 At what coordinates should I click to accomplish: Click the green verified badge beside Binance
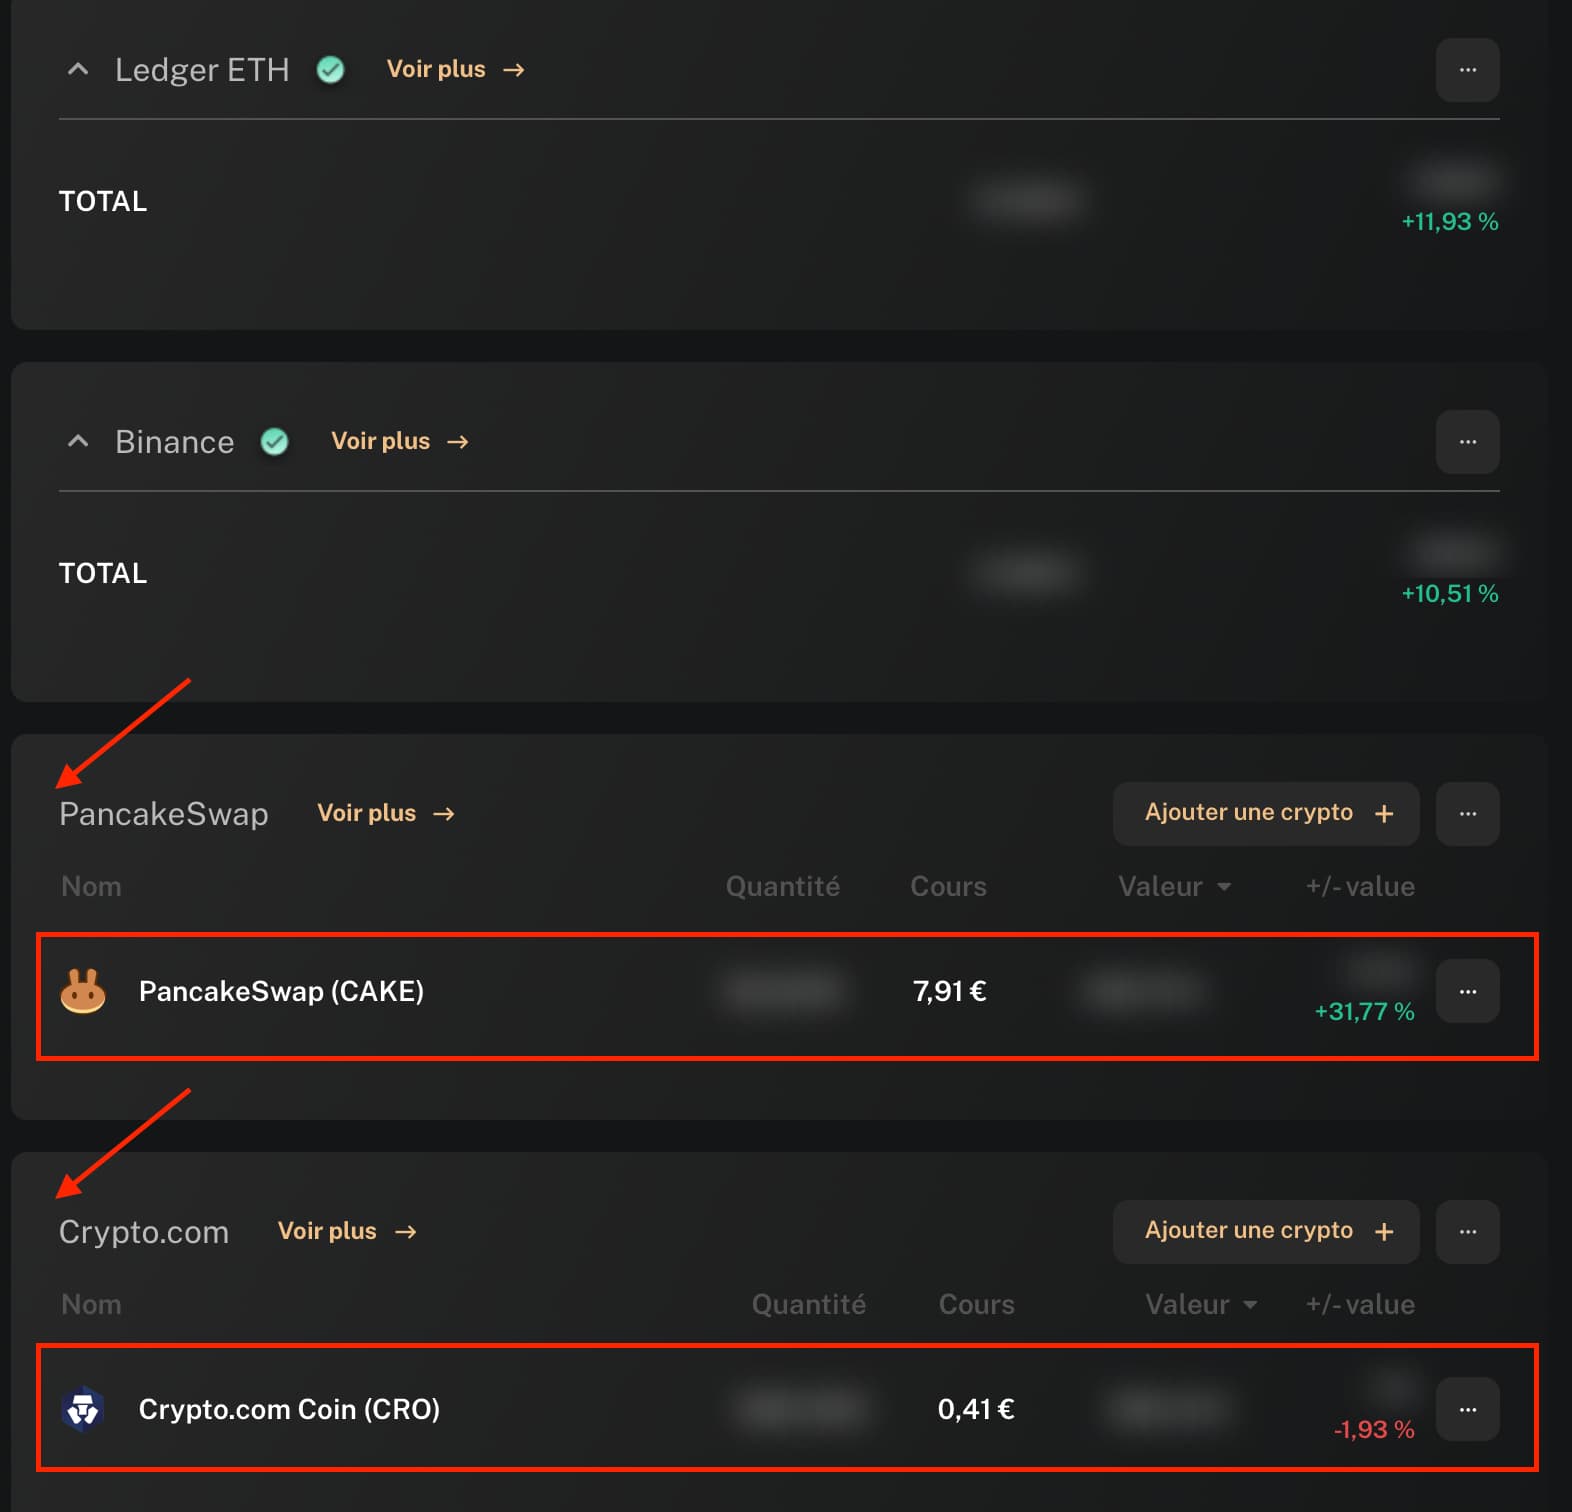pyautogui.click(x=274, y=442)
